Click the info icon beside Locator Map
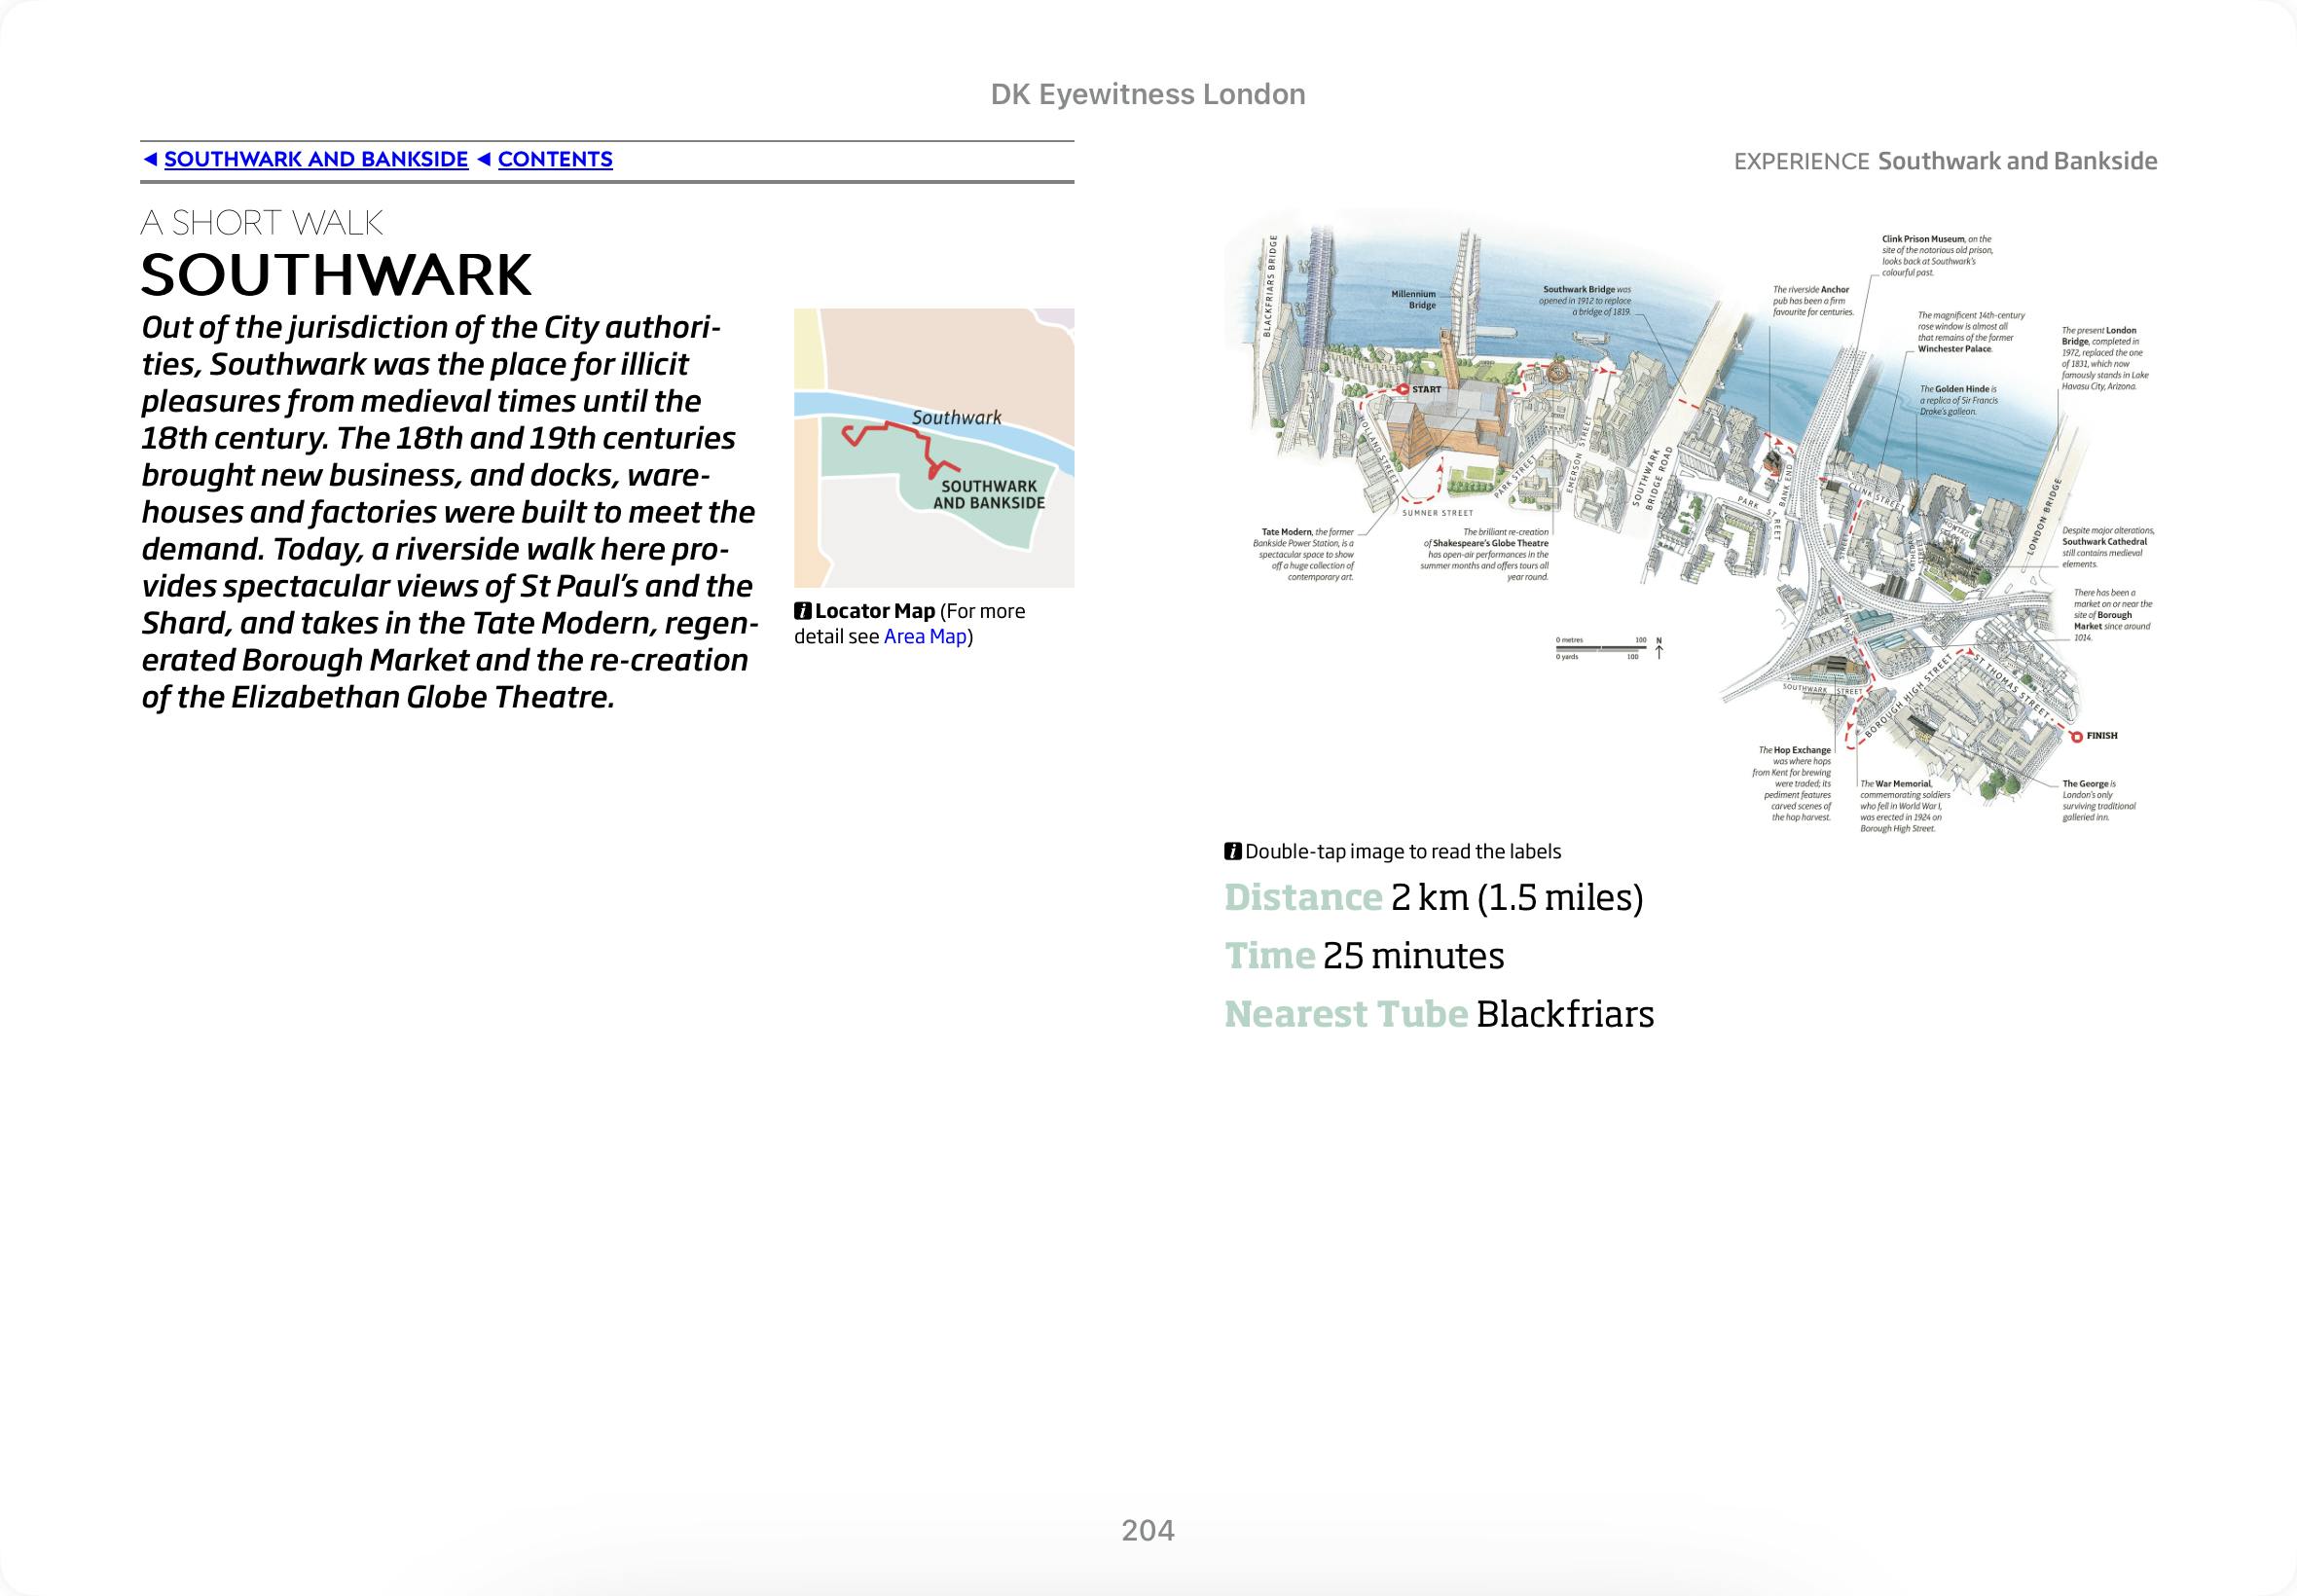This screenshot has width=2297, height=1596. tap(802, 611)
